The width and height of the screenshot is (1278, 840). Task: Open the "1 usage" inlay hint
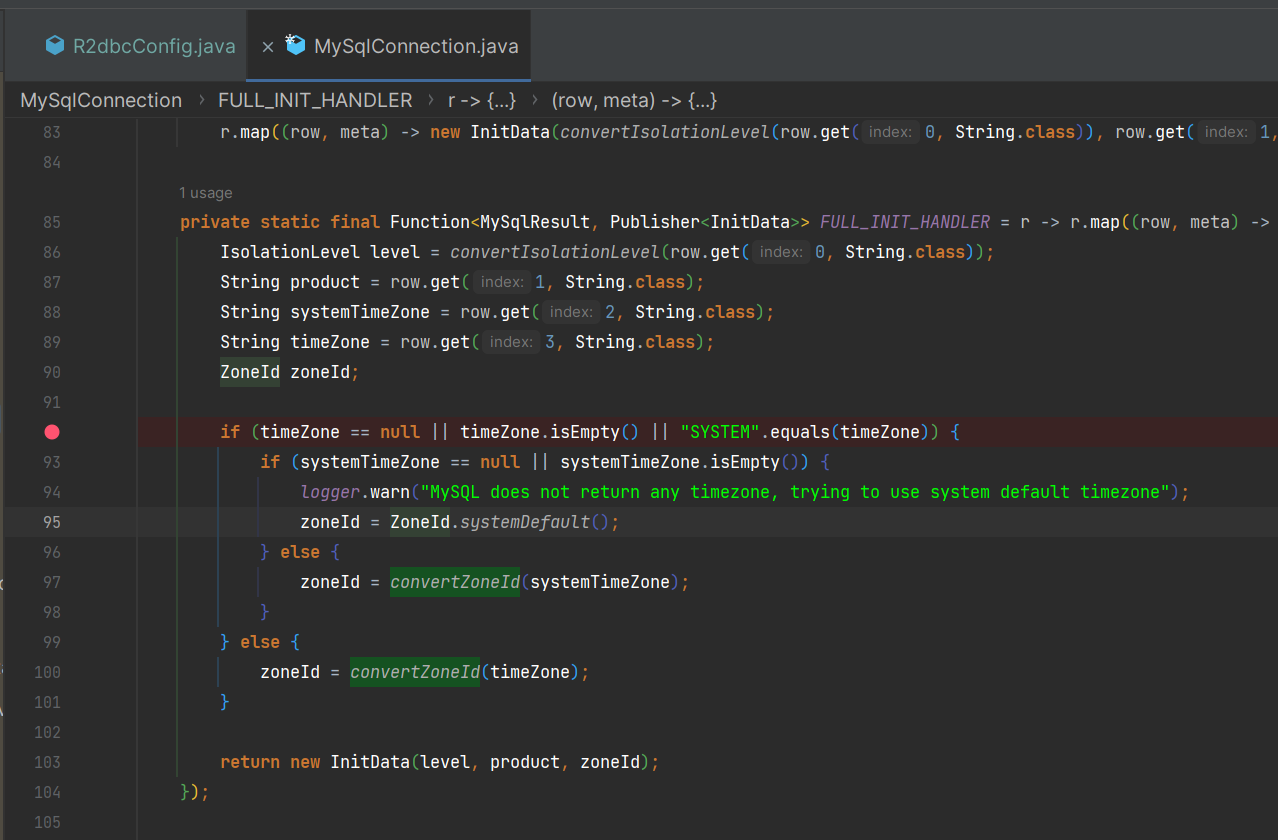pyautogui.click(x=206, y=193)
